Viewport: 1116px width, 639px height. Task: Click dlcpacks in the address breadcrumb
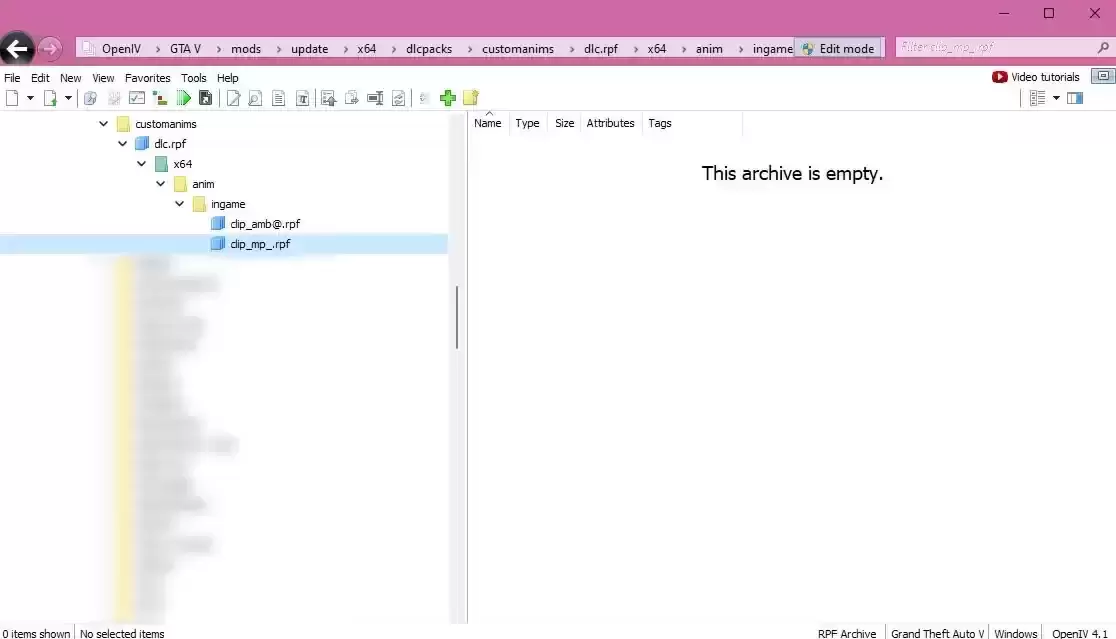429,49
